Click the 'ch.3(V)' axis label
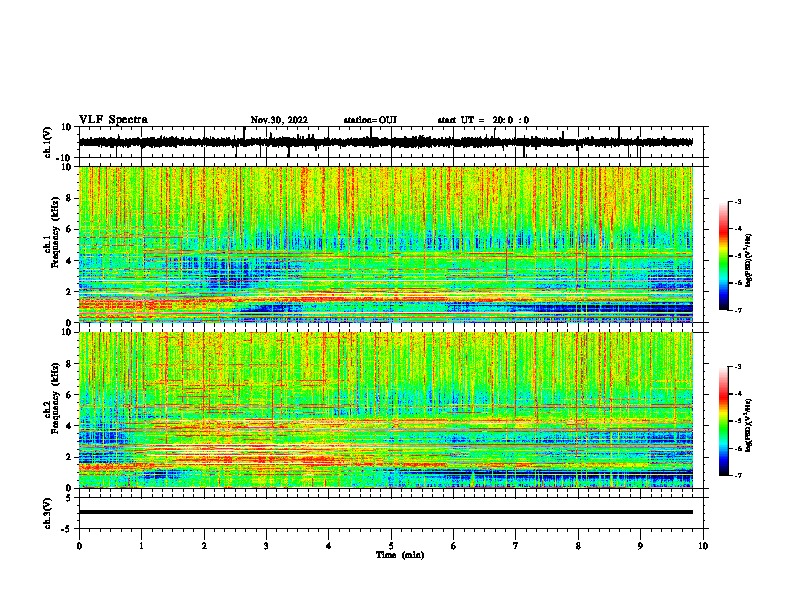 tap(48, 513)
